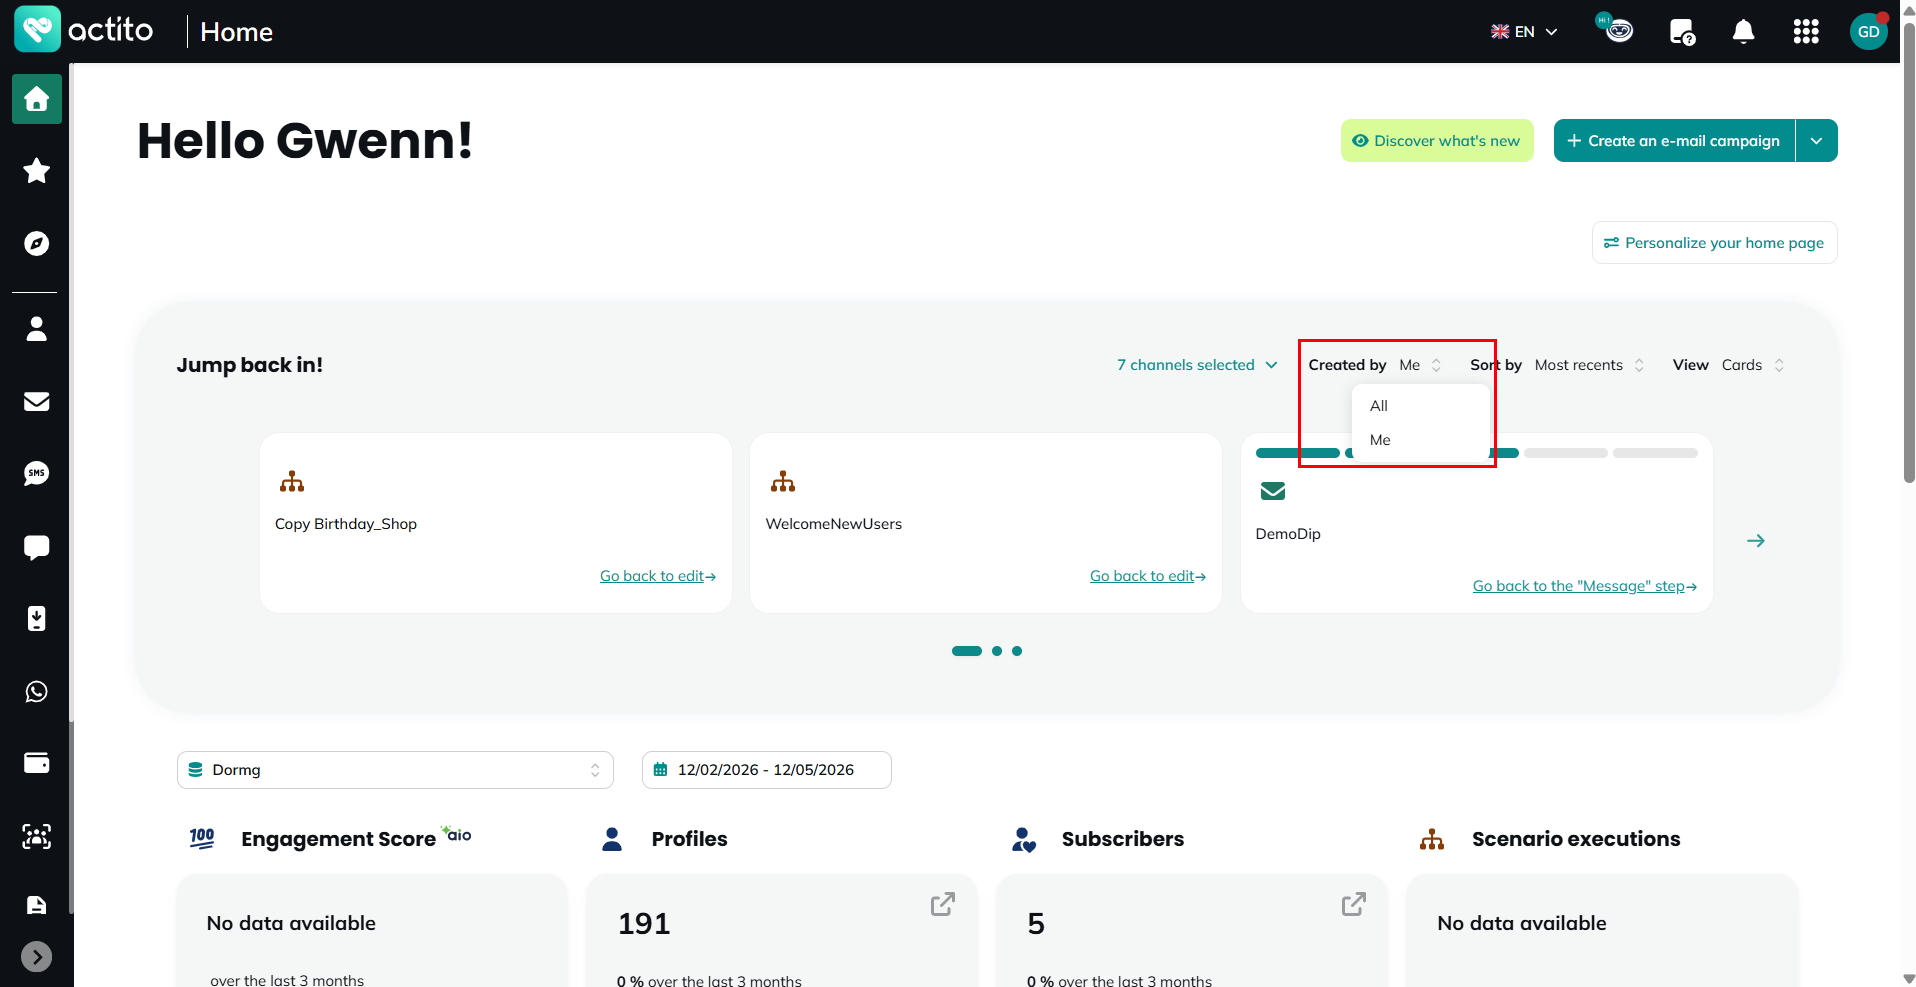Viewport: 1916px width, 987px height.
Task: Open the SMS bubble icon in sidebar
Action: pyautogui.click(x=37, y=473)
